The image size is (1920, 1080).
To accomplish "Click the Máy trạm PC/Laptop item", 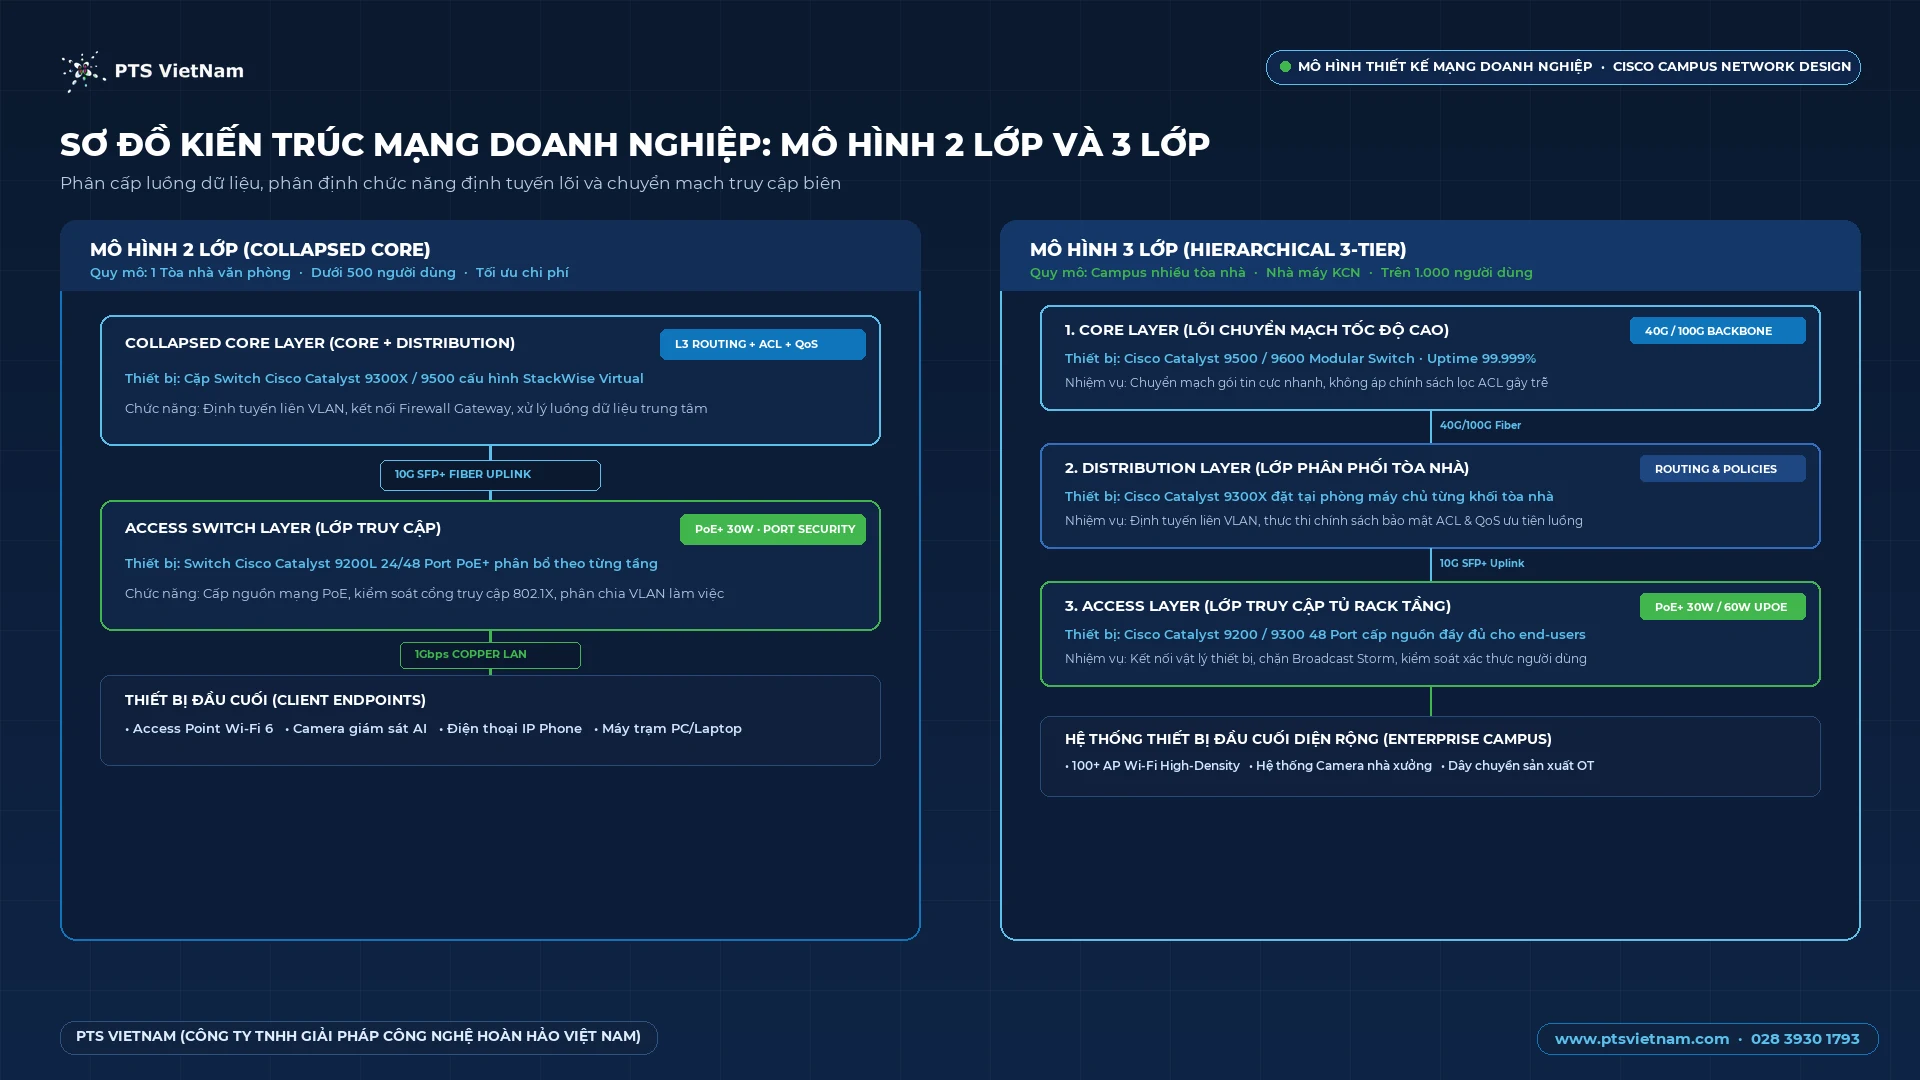I will pos(668,729).
